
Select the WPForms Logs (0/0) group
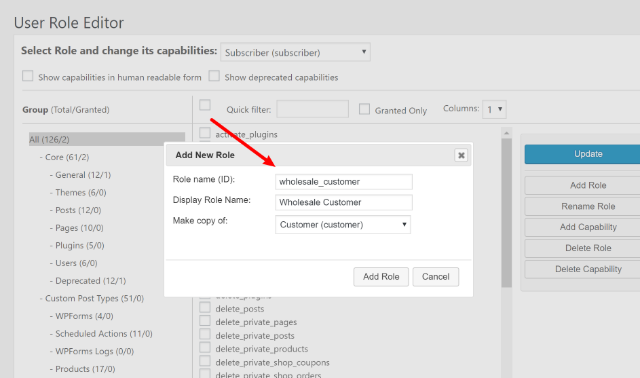point(94,351)
